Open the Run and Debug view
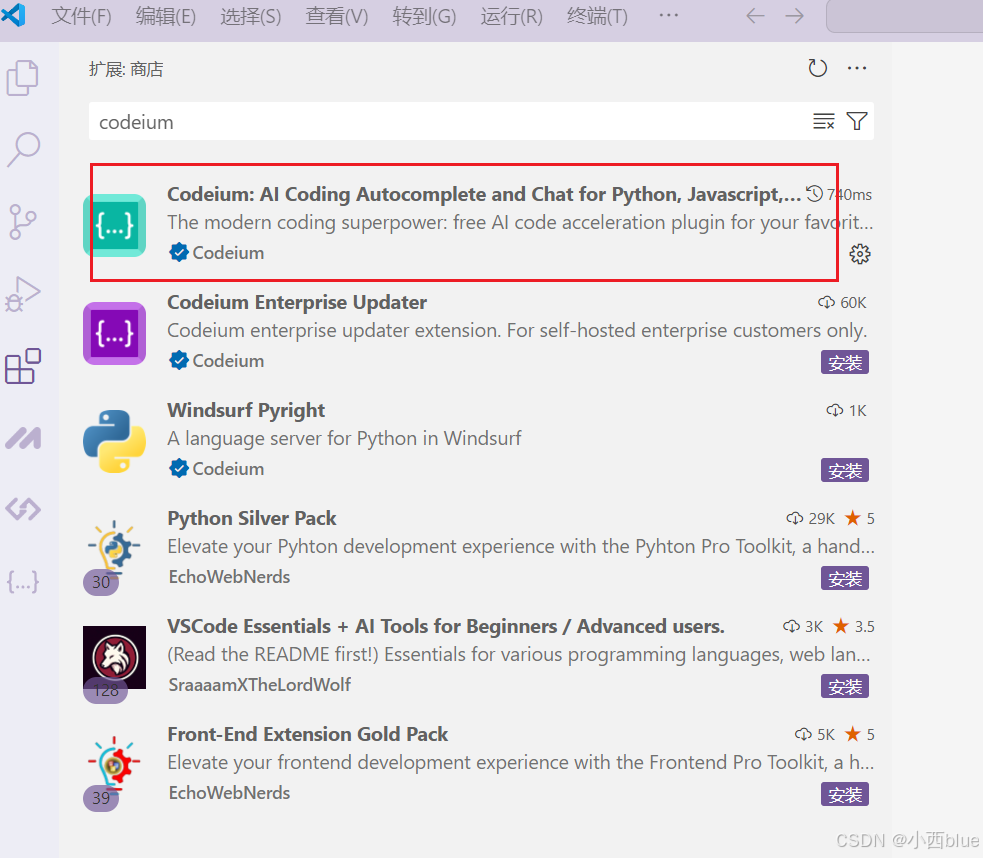The width and height of the screenshot is (983, 858). pyautogui.click(x=23, y=294)
